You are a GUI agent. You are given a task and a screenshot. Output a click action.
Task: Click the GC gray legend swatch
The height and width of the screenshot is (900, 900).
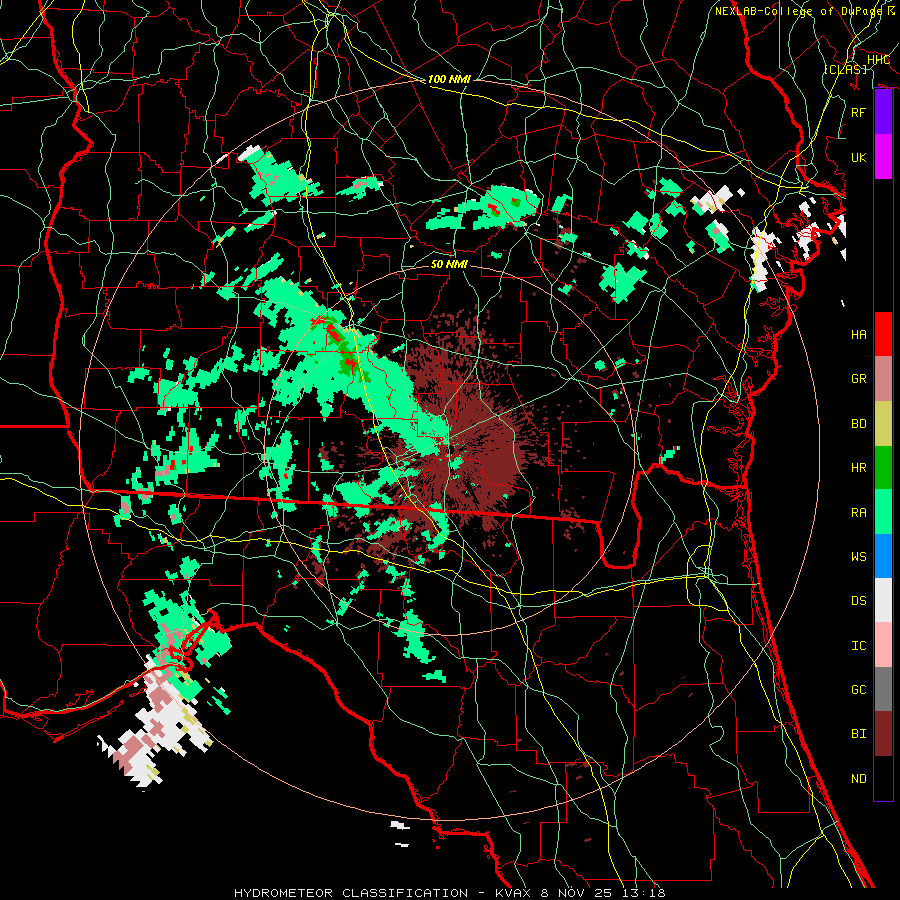click(x=883, y=689)
